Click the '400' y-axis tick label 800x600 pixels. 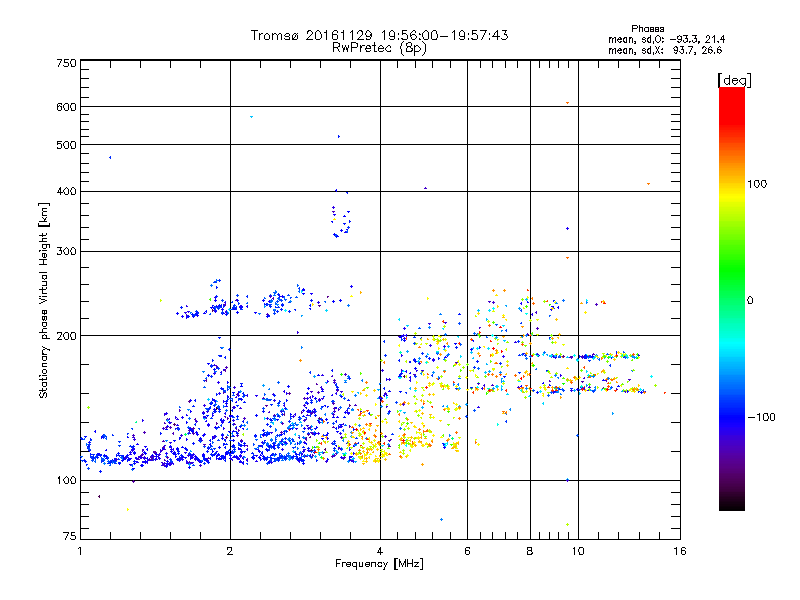[x=66, y=191]
